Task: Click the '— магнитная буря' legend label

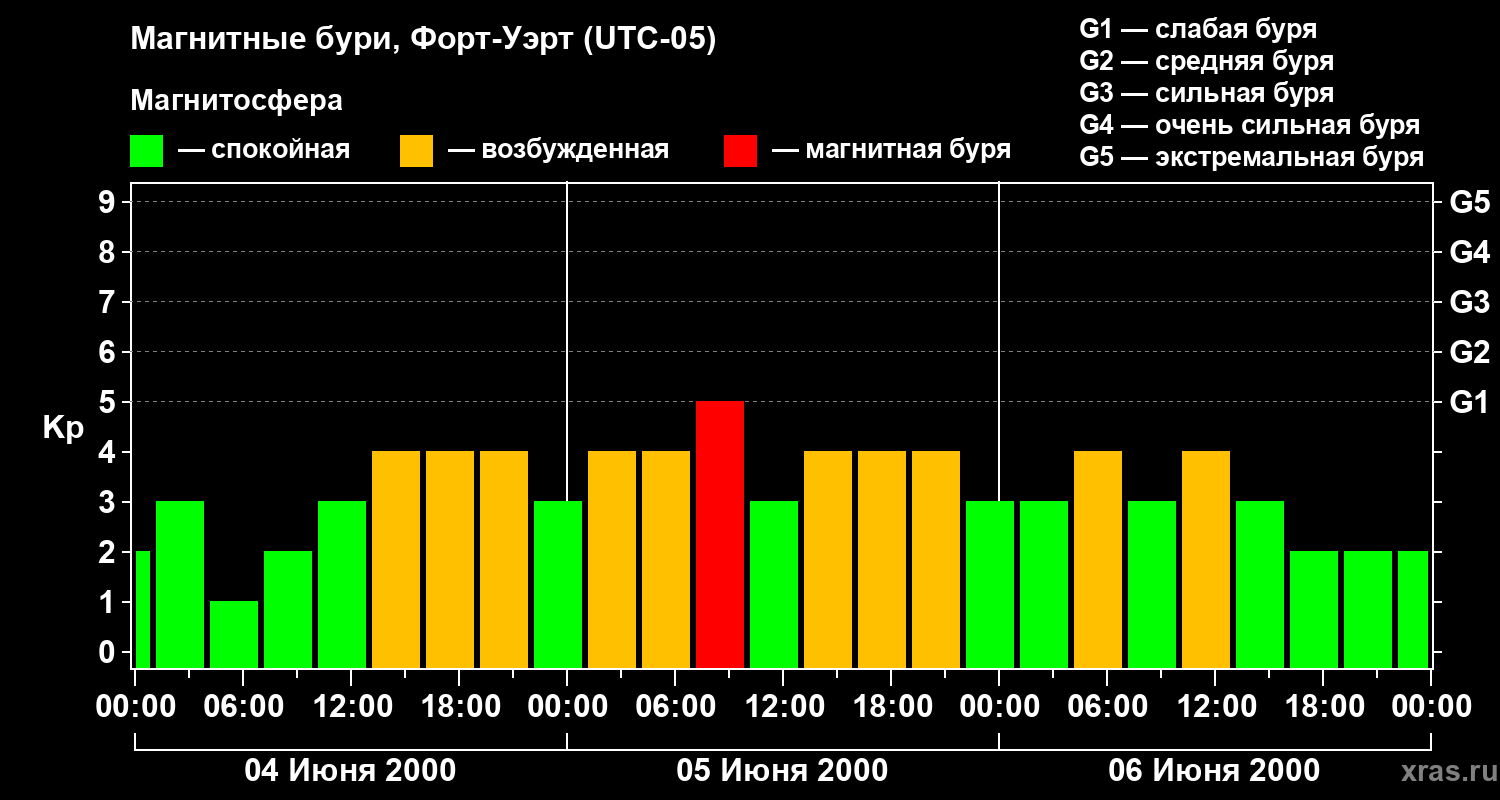Action: (x=891, y=151)
